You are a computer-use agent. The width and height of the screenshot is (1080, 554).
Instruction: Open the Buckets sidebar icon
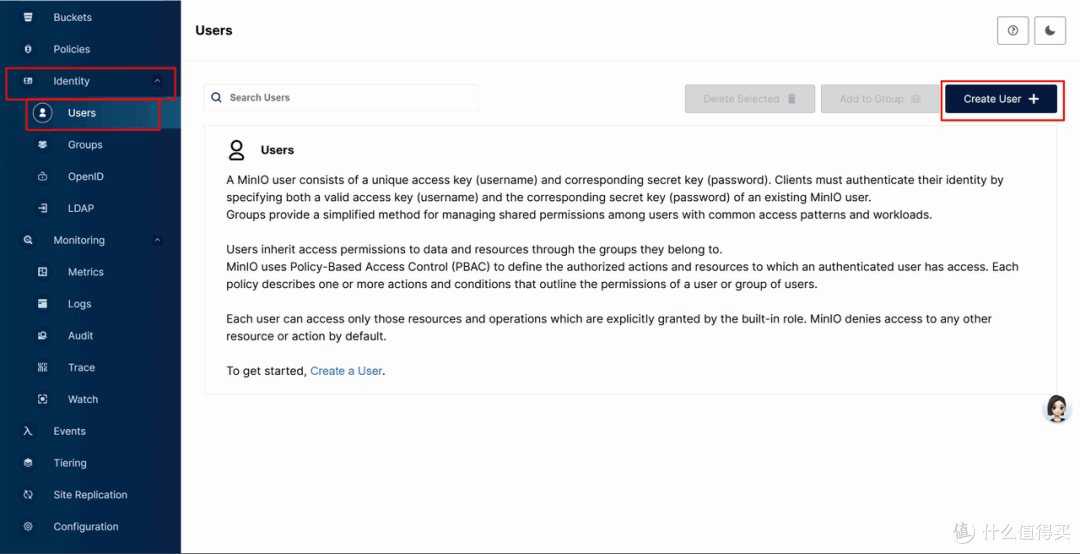pos(28,17)
